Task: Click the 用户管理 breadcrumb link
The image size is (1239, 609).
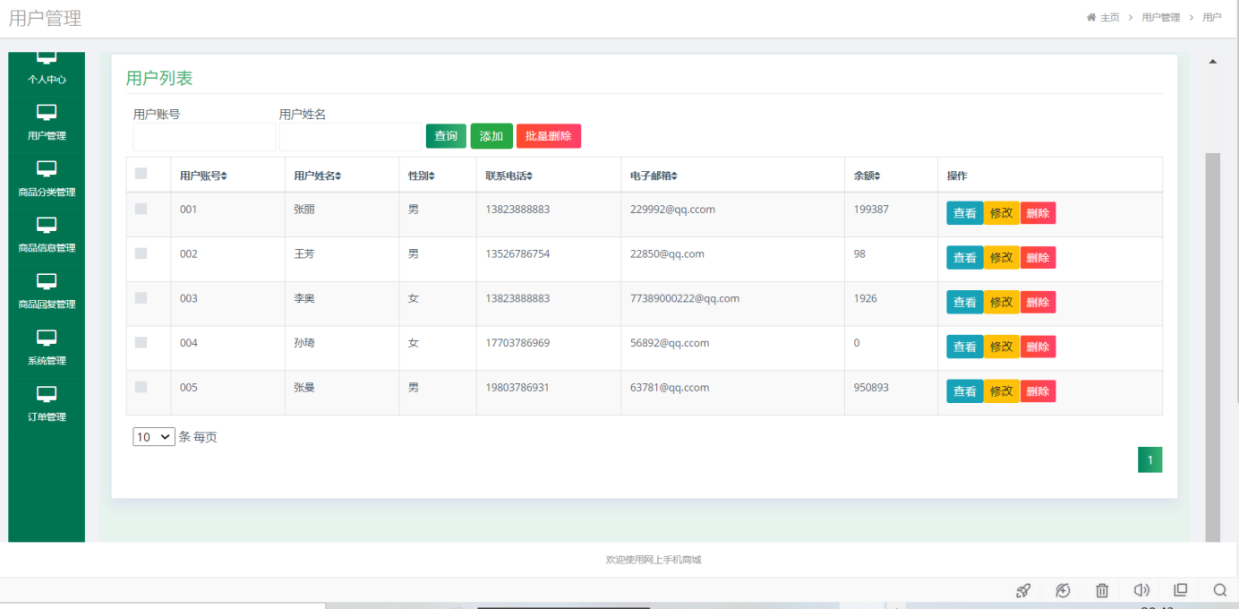Action: coord(1161,18)
